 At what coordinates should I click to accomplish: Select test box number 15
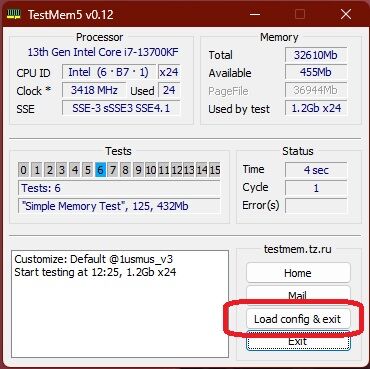click(x=214, y=170)
